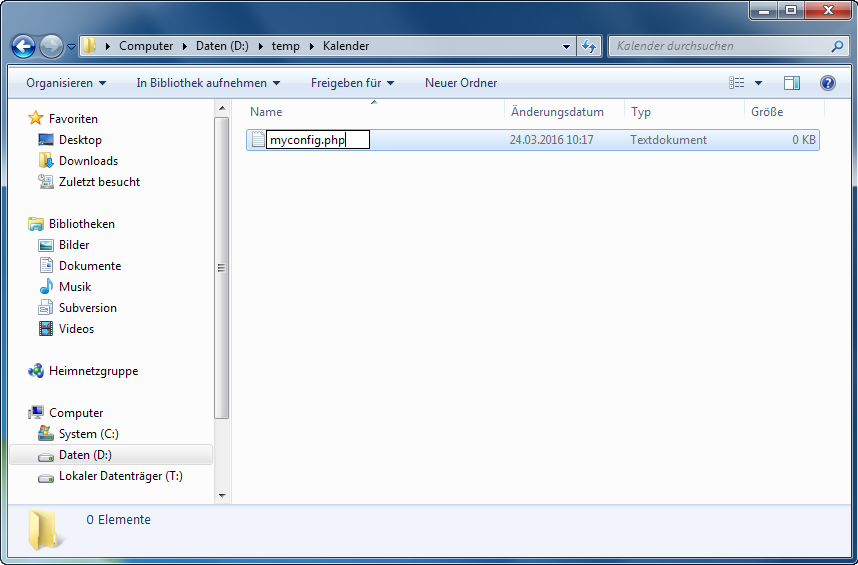The image size is (858, 565).
Task: Click the Downloads folder icon
Action: (x=46, y=160)
